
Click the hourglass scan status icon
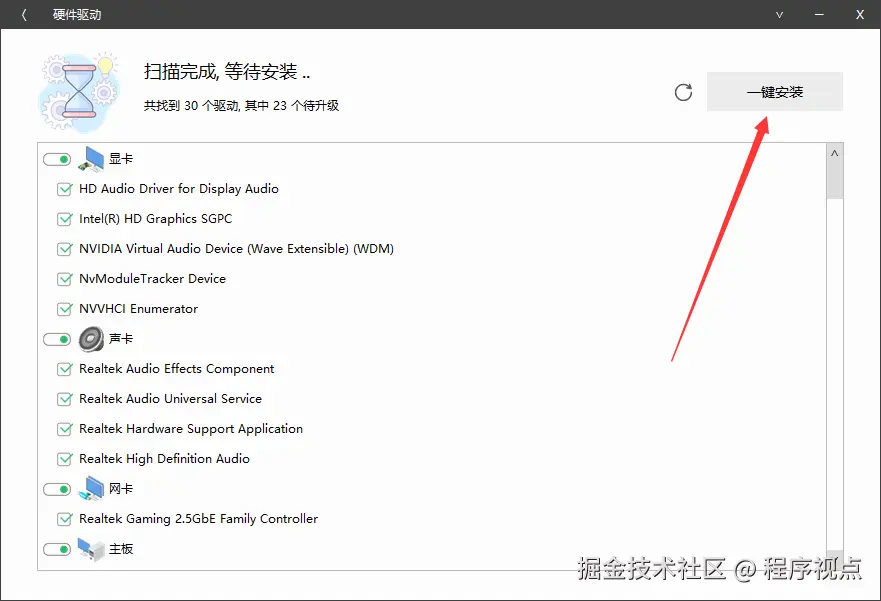point(79,92)
